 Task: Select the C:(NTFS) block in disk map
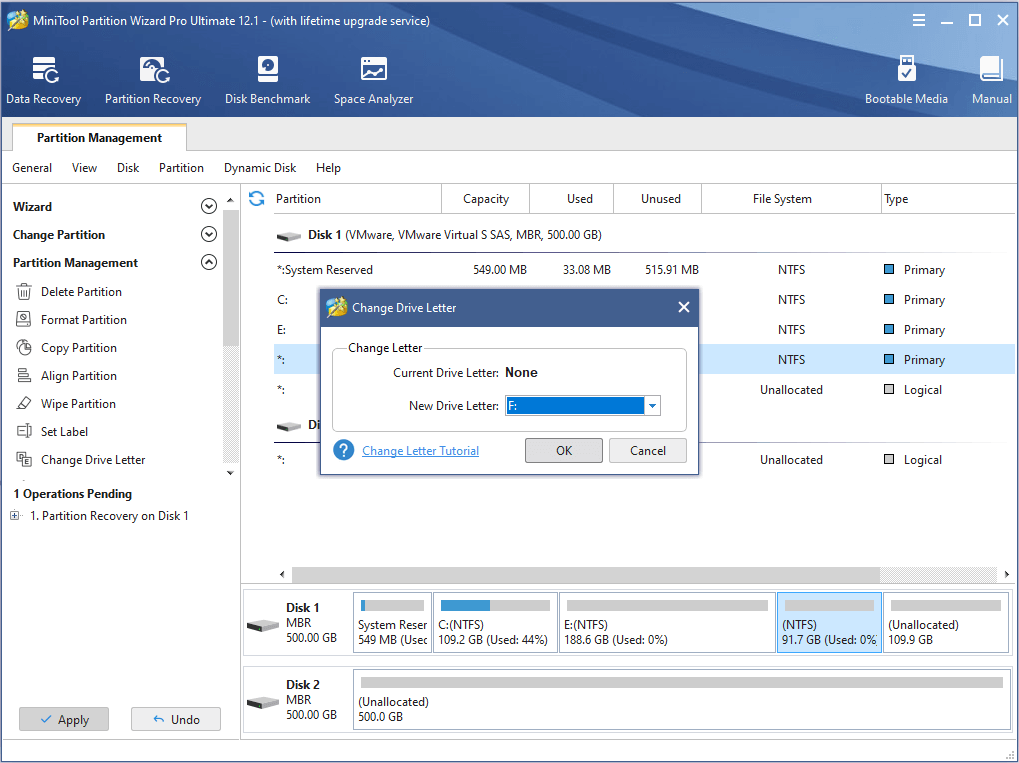click(495, 623)
